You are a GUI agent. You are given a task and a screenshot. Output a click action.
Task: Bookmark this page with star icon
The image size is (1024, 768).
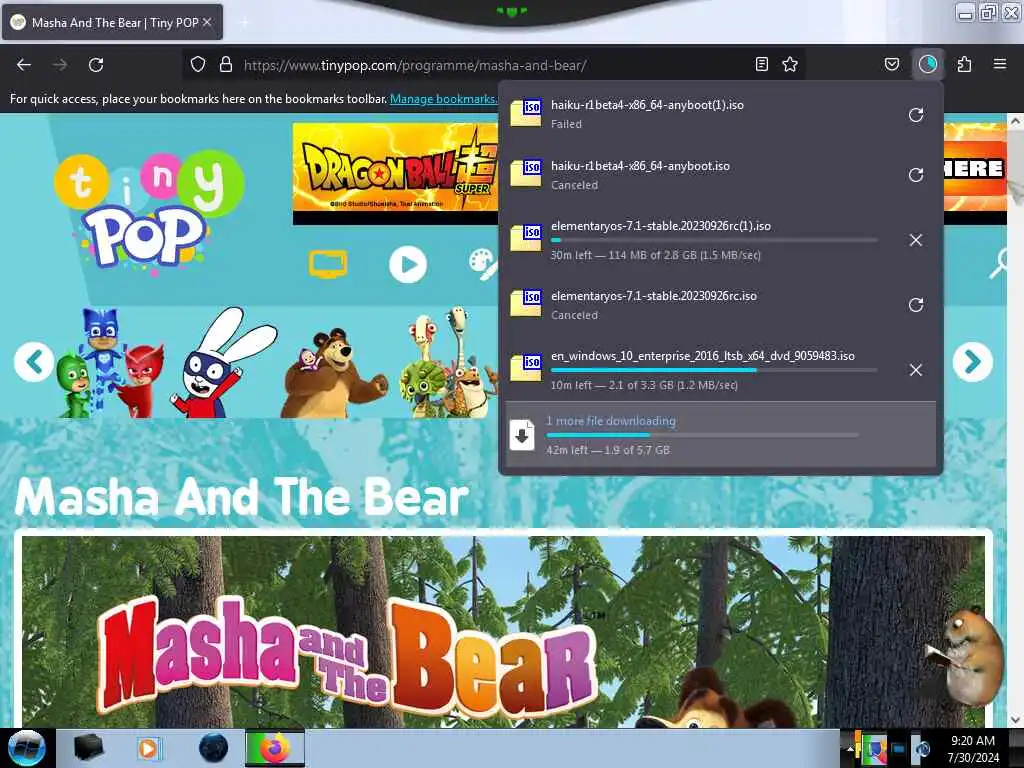790,65
